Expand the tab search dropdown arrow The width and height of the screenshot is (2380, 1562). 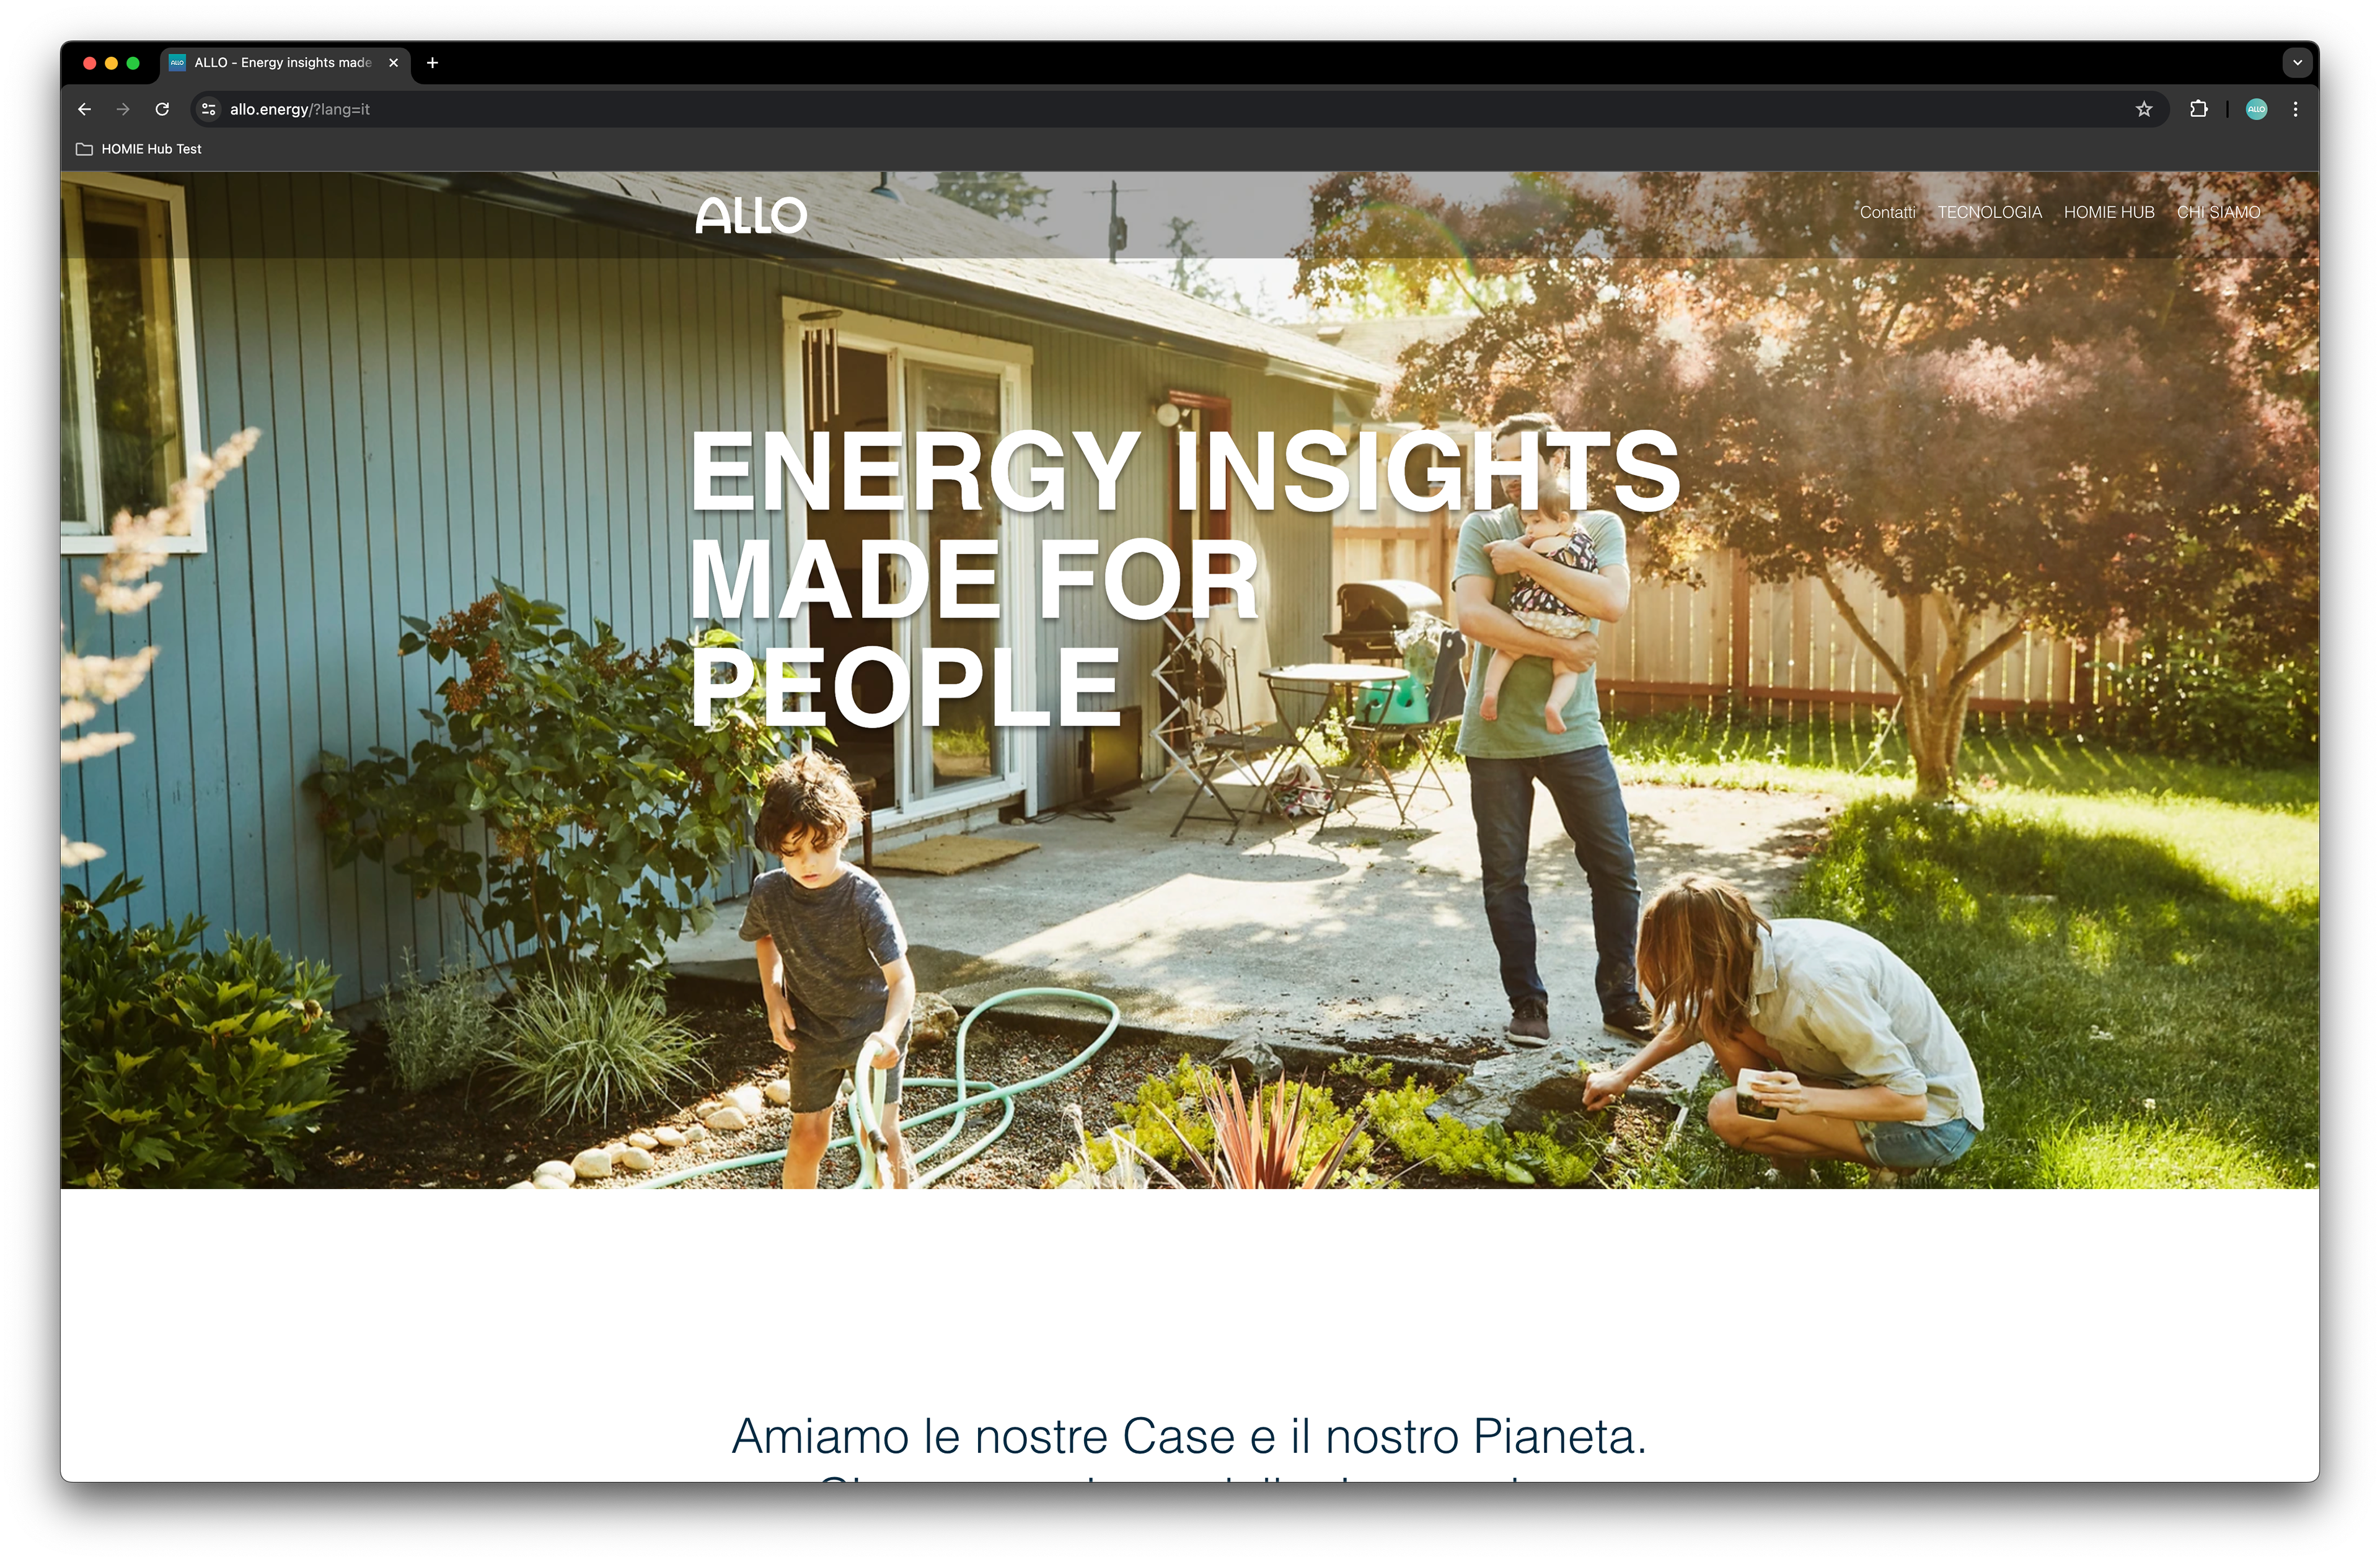(2297, 62)
